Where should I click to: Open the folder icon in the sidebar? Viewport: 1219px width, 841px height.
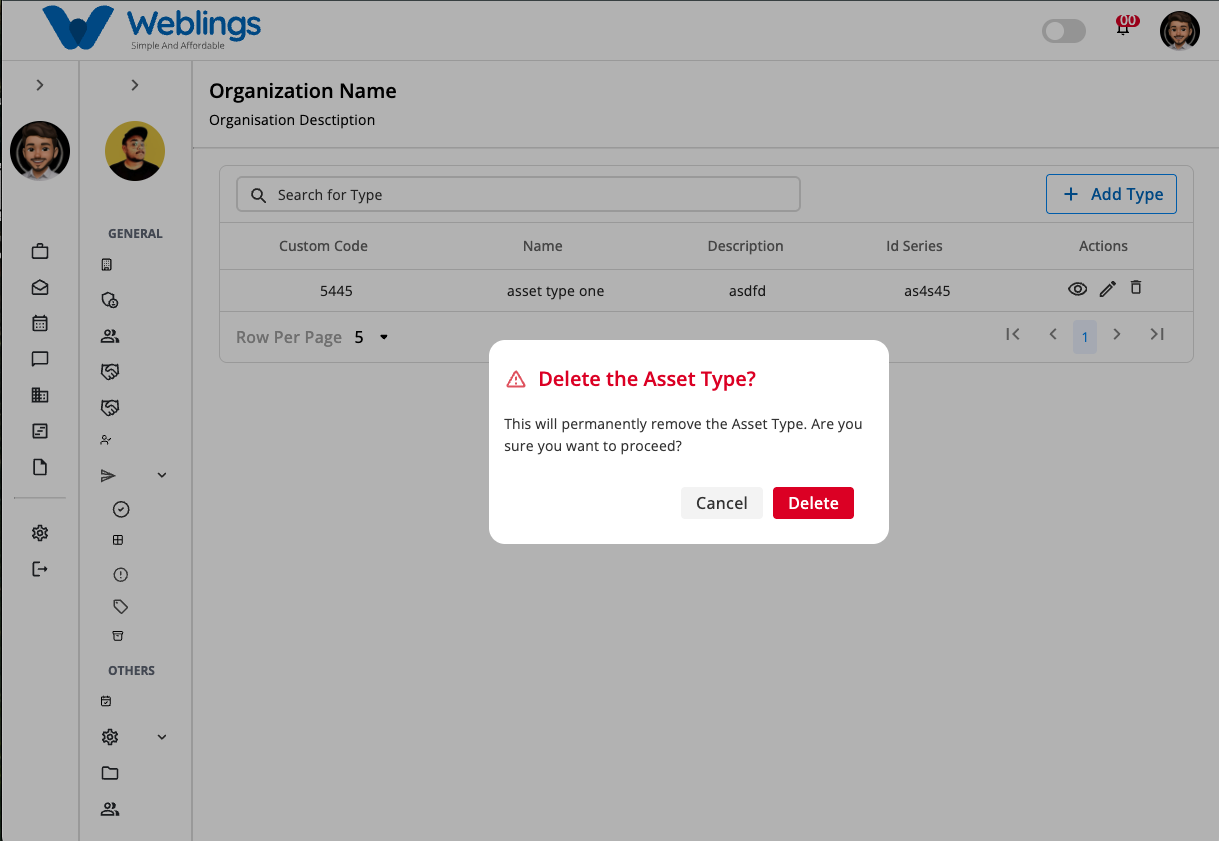(x=110, y=773)
